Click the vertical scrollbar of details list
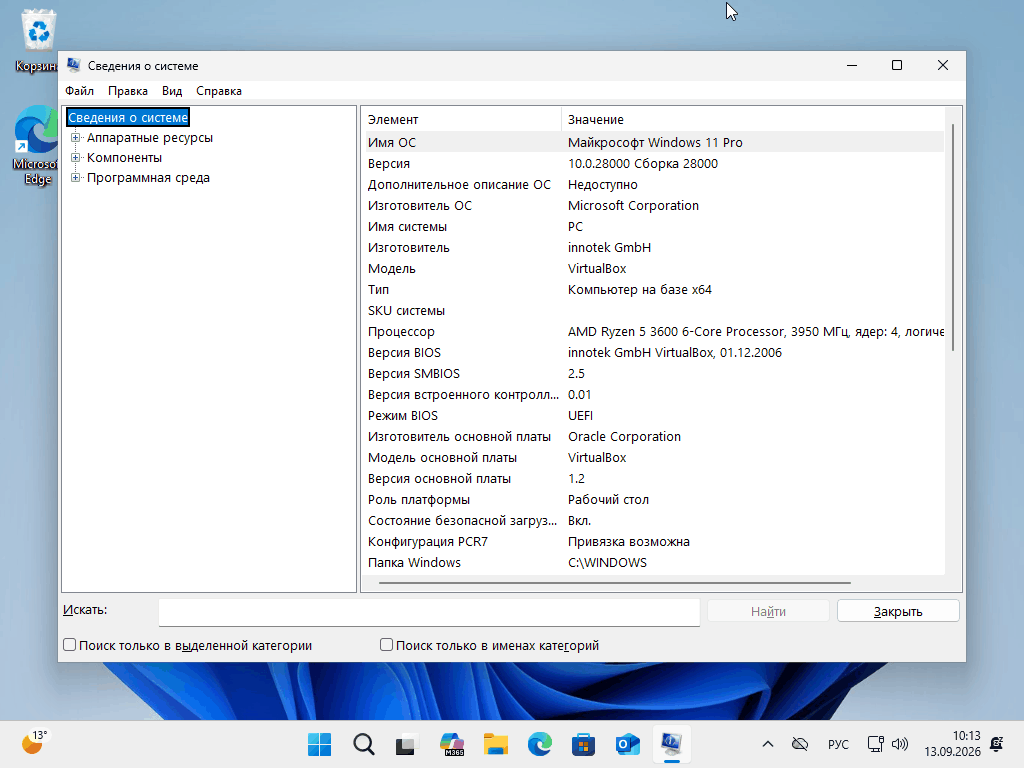The height and width of the screenshot is (768, 1024). (953, 238)
